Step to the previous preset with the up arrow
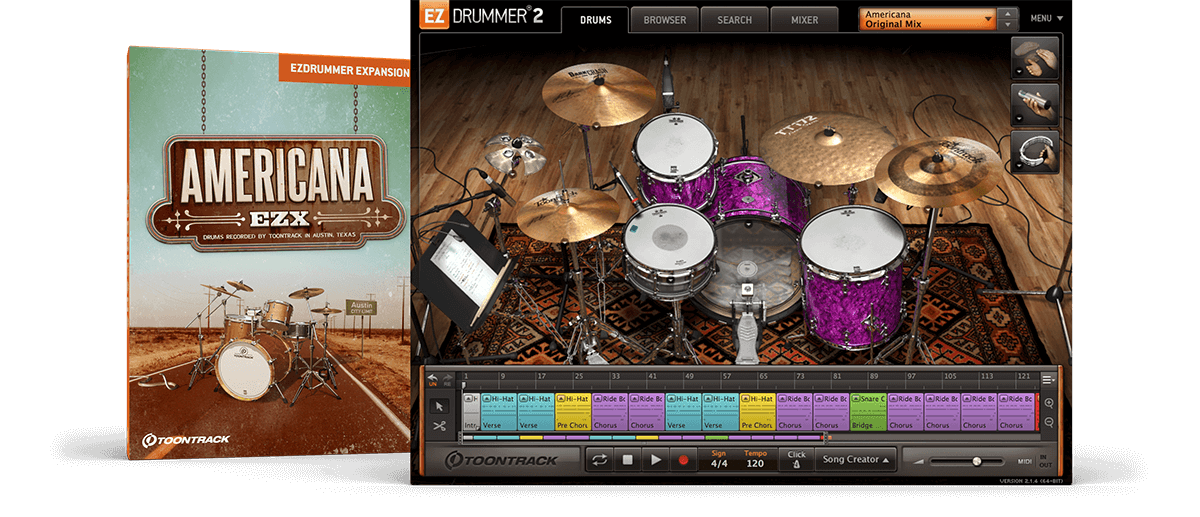Viewport: 1200px width, 517px height. 1008,14
